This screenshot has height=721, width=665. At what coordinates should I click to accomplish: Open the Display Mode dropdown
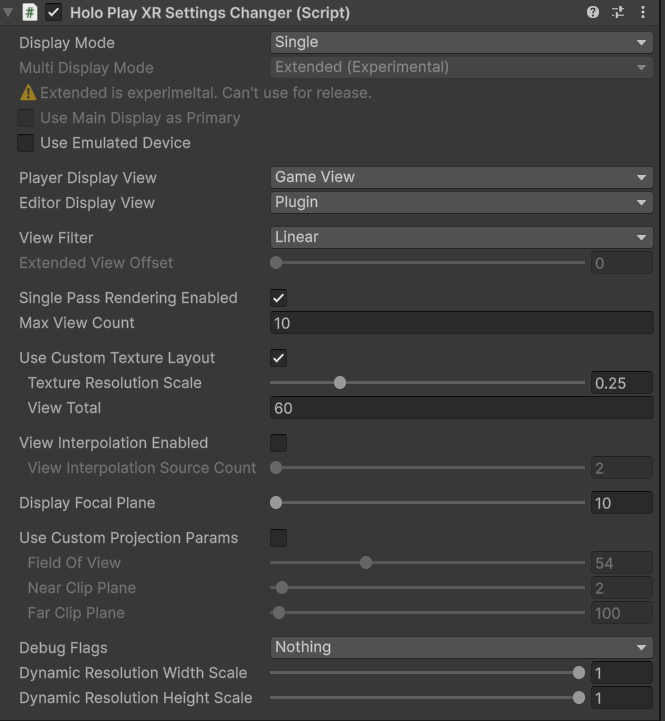(461, 42)
